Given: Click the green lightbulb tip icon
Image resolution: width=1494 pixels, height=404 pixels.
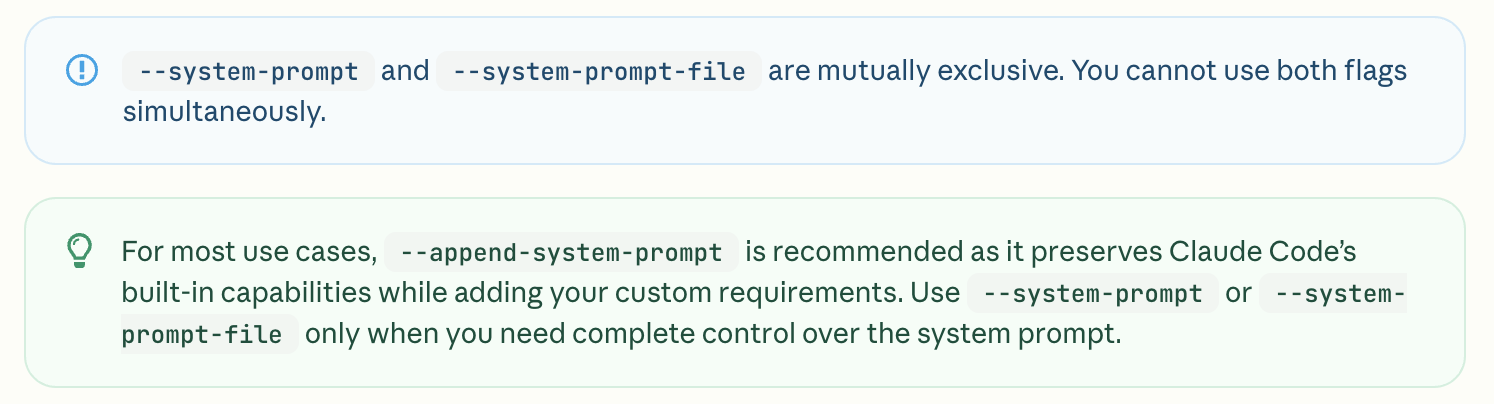Looking at the screenshot, I should pos(79,250).
